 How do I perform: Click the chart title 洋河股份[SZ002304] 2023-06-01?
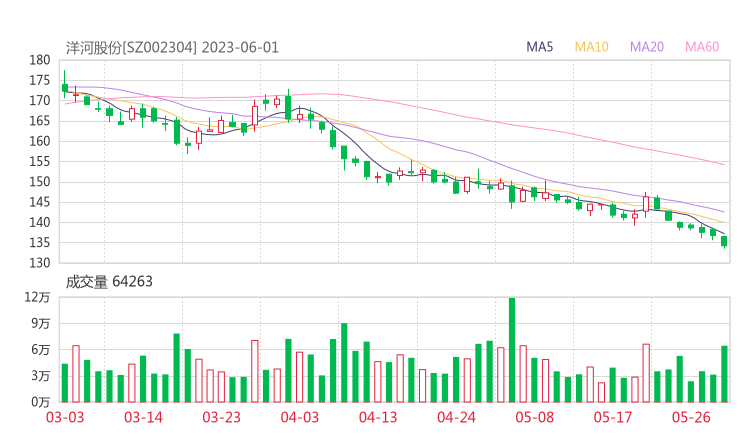[172, 48]
